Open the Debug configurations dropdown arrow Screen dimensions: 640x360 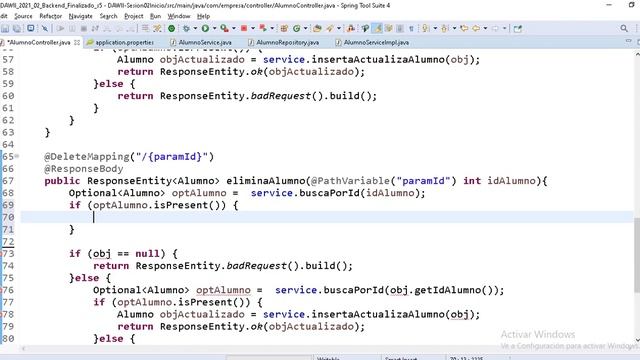tap(195, 29)
